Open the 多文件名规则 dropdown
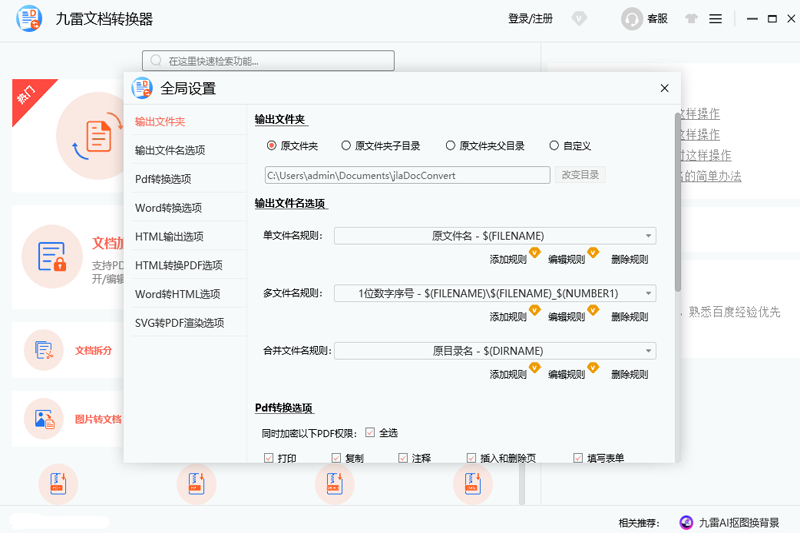The width and height of the screenshot is (800, 533). click(x=495, y=293)
